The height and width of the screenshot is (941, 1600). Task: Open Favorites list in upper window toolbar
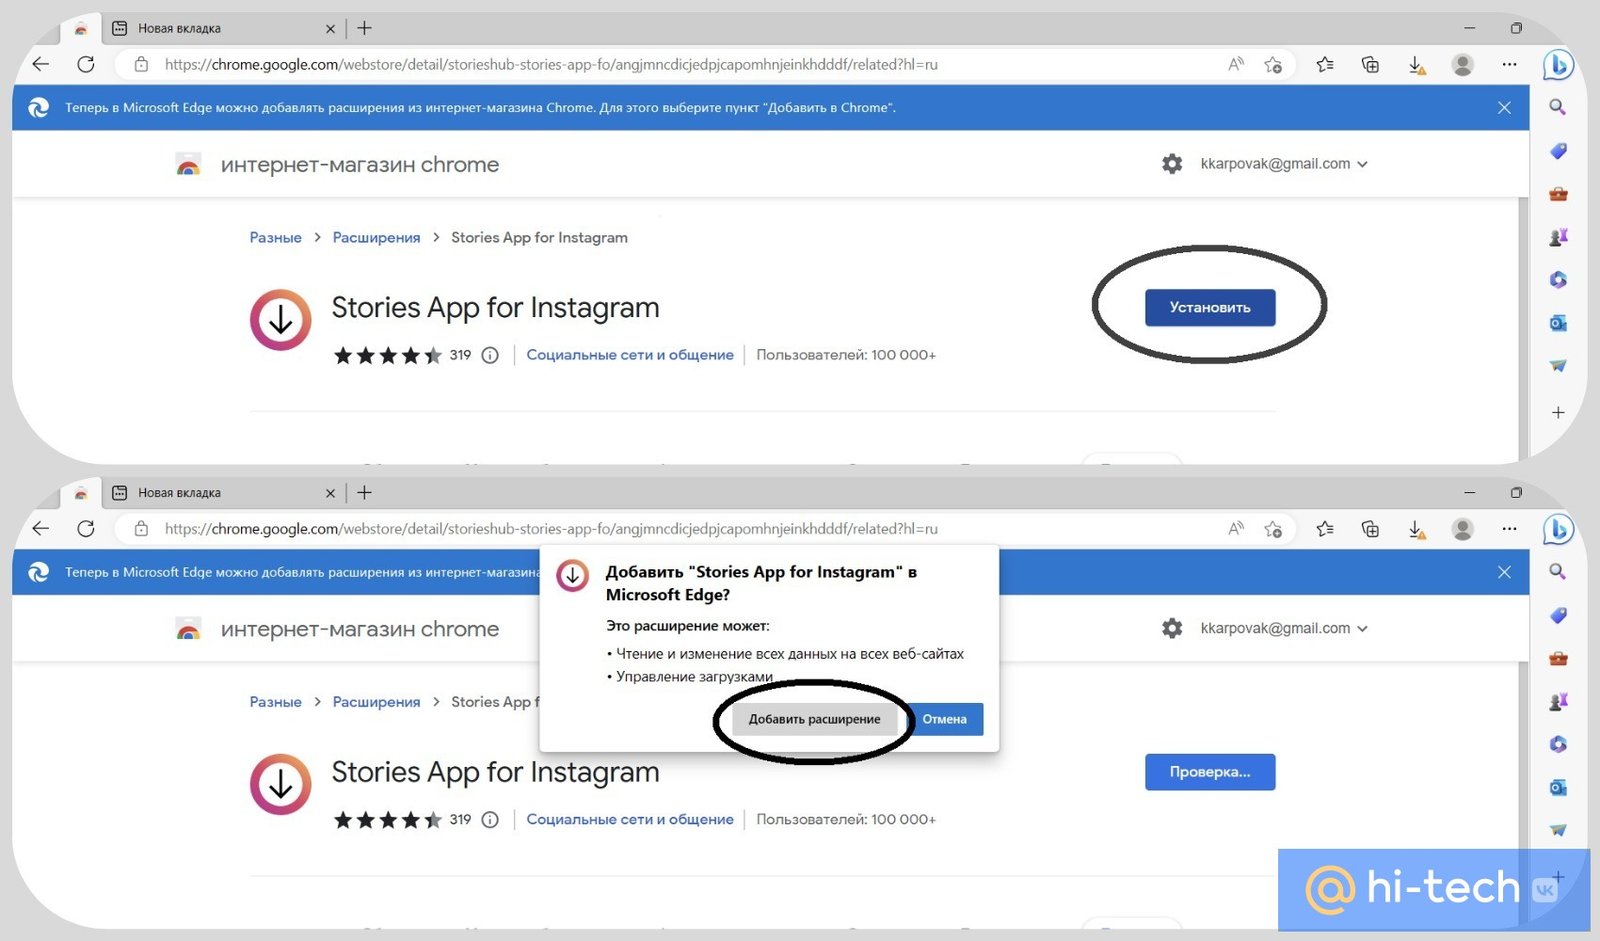[x=1325, y=64]
